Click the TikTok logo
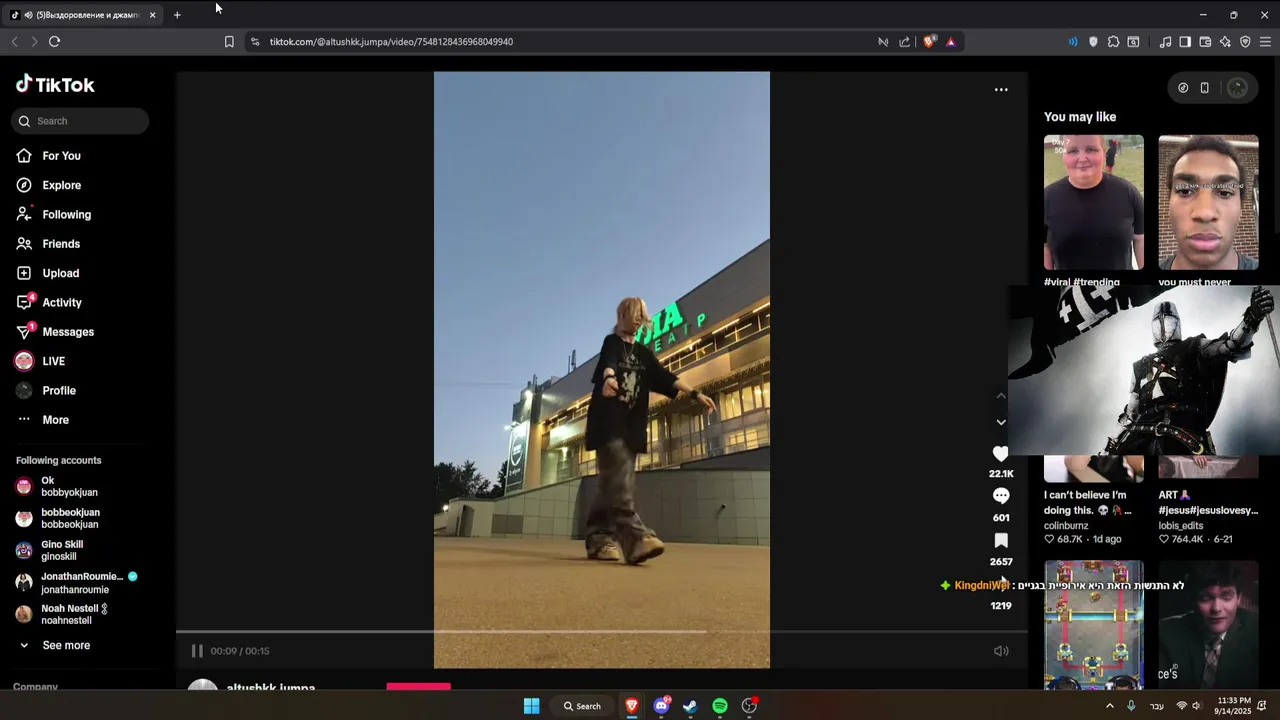Viewport: 1280px width, 720px height. click(55, 85)
